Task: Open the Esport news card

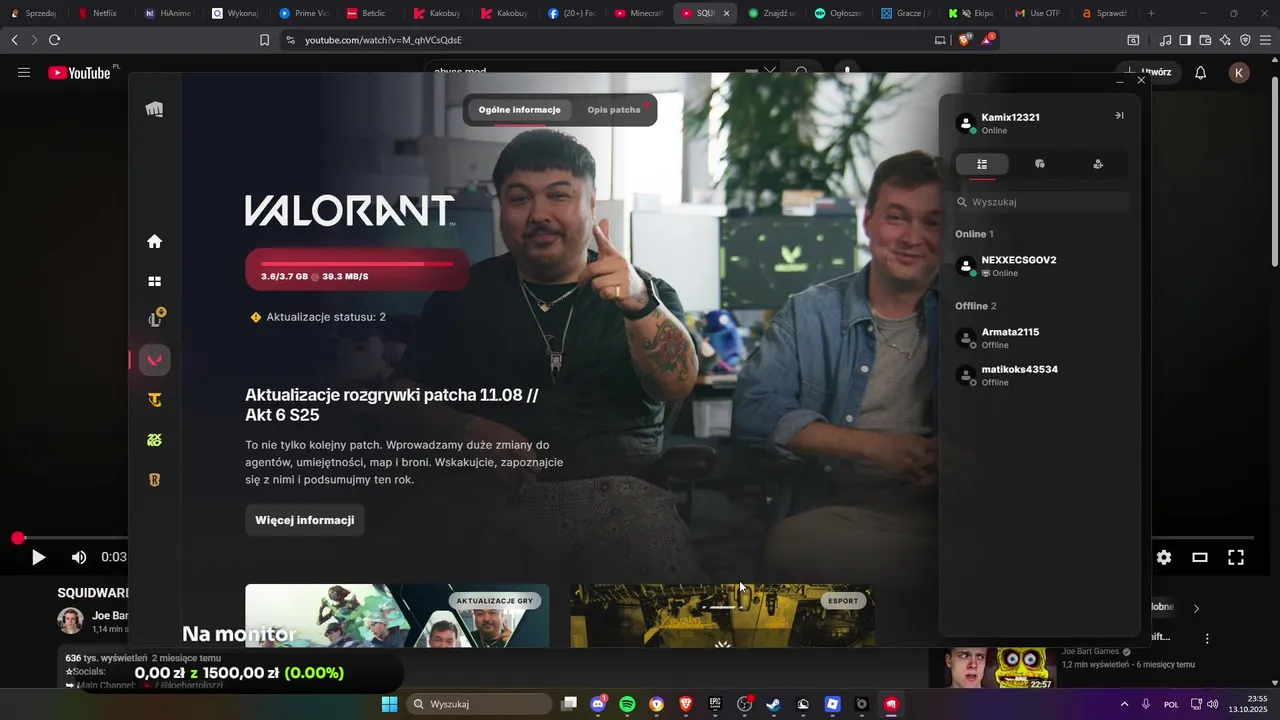Action: [x=722, y=615]
